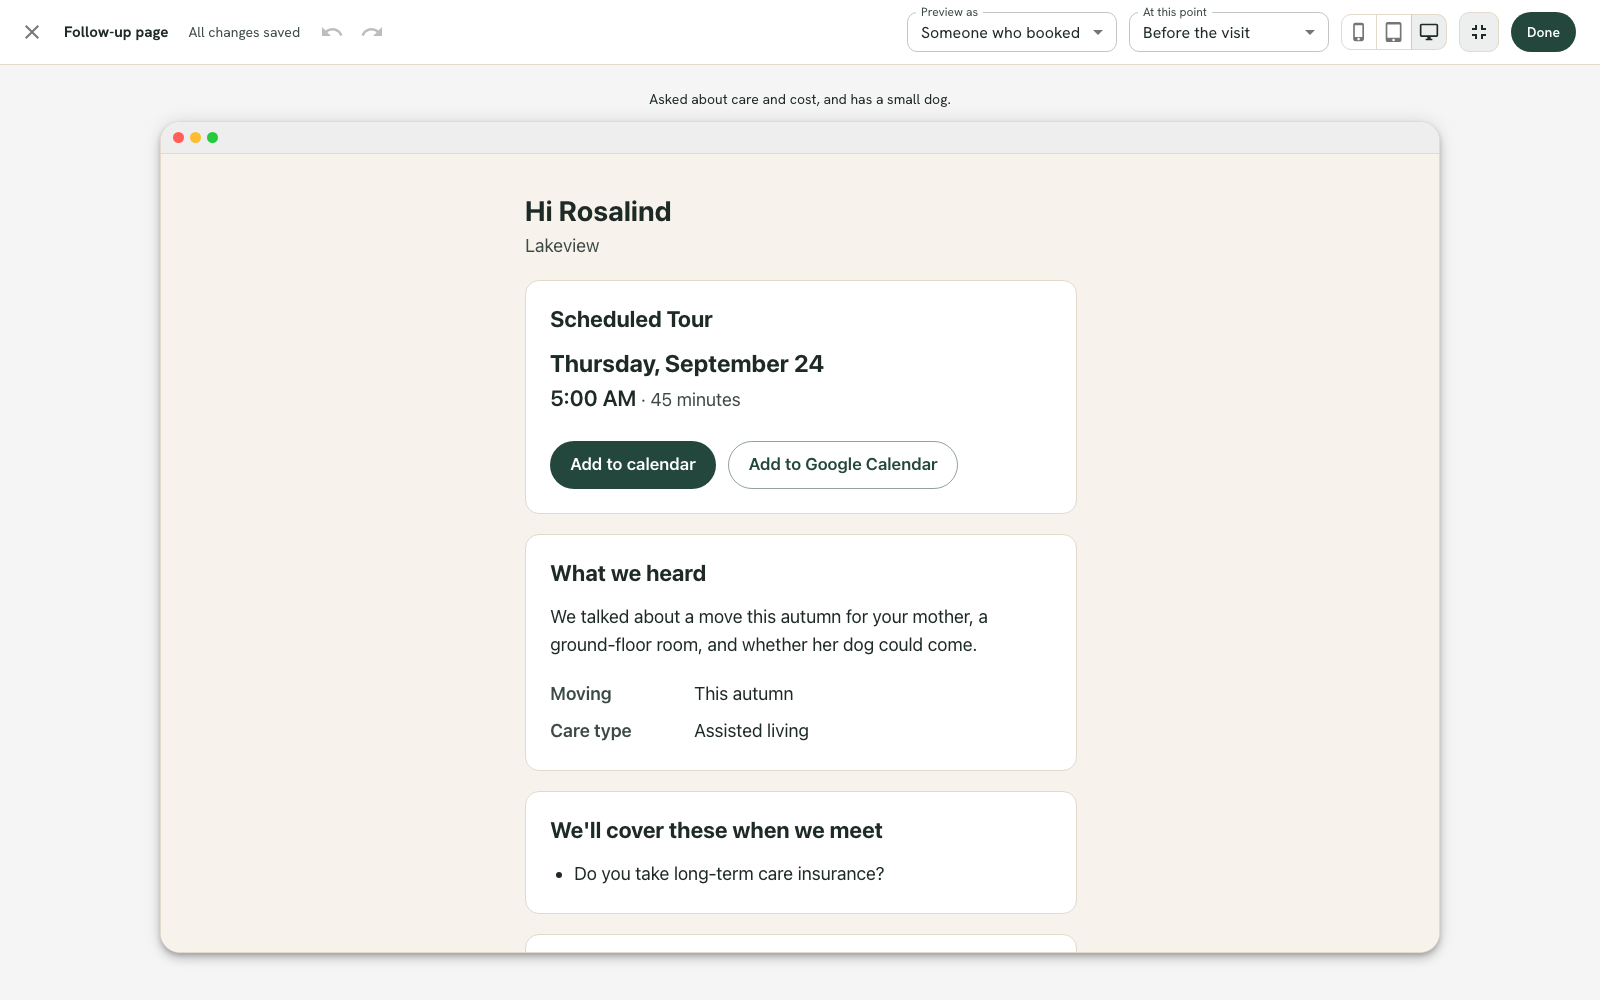
Task: Click Add to Google Calendar
Action: coord(843,465)
